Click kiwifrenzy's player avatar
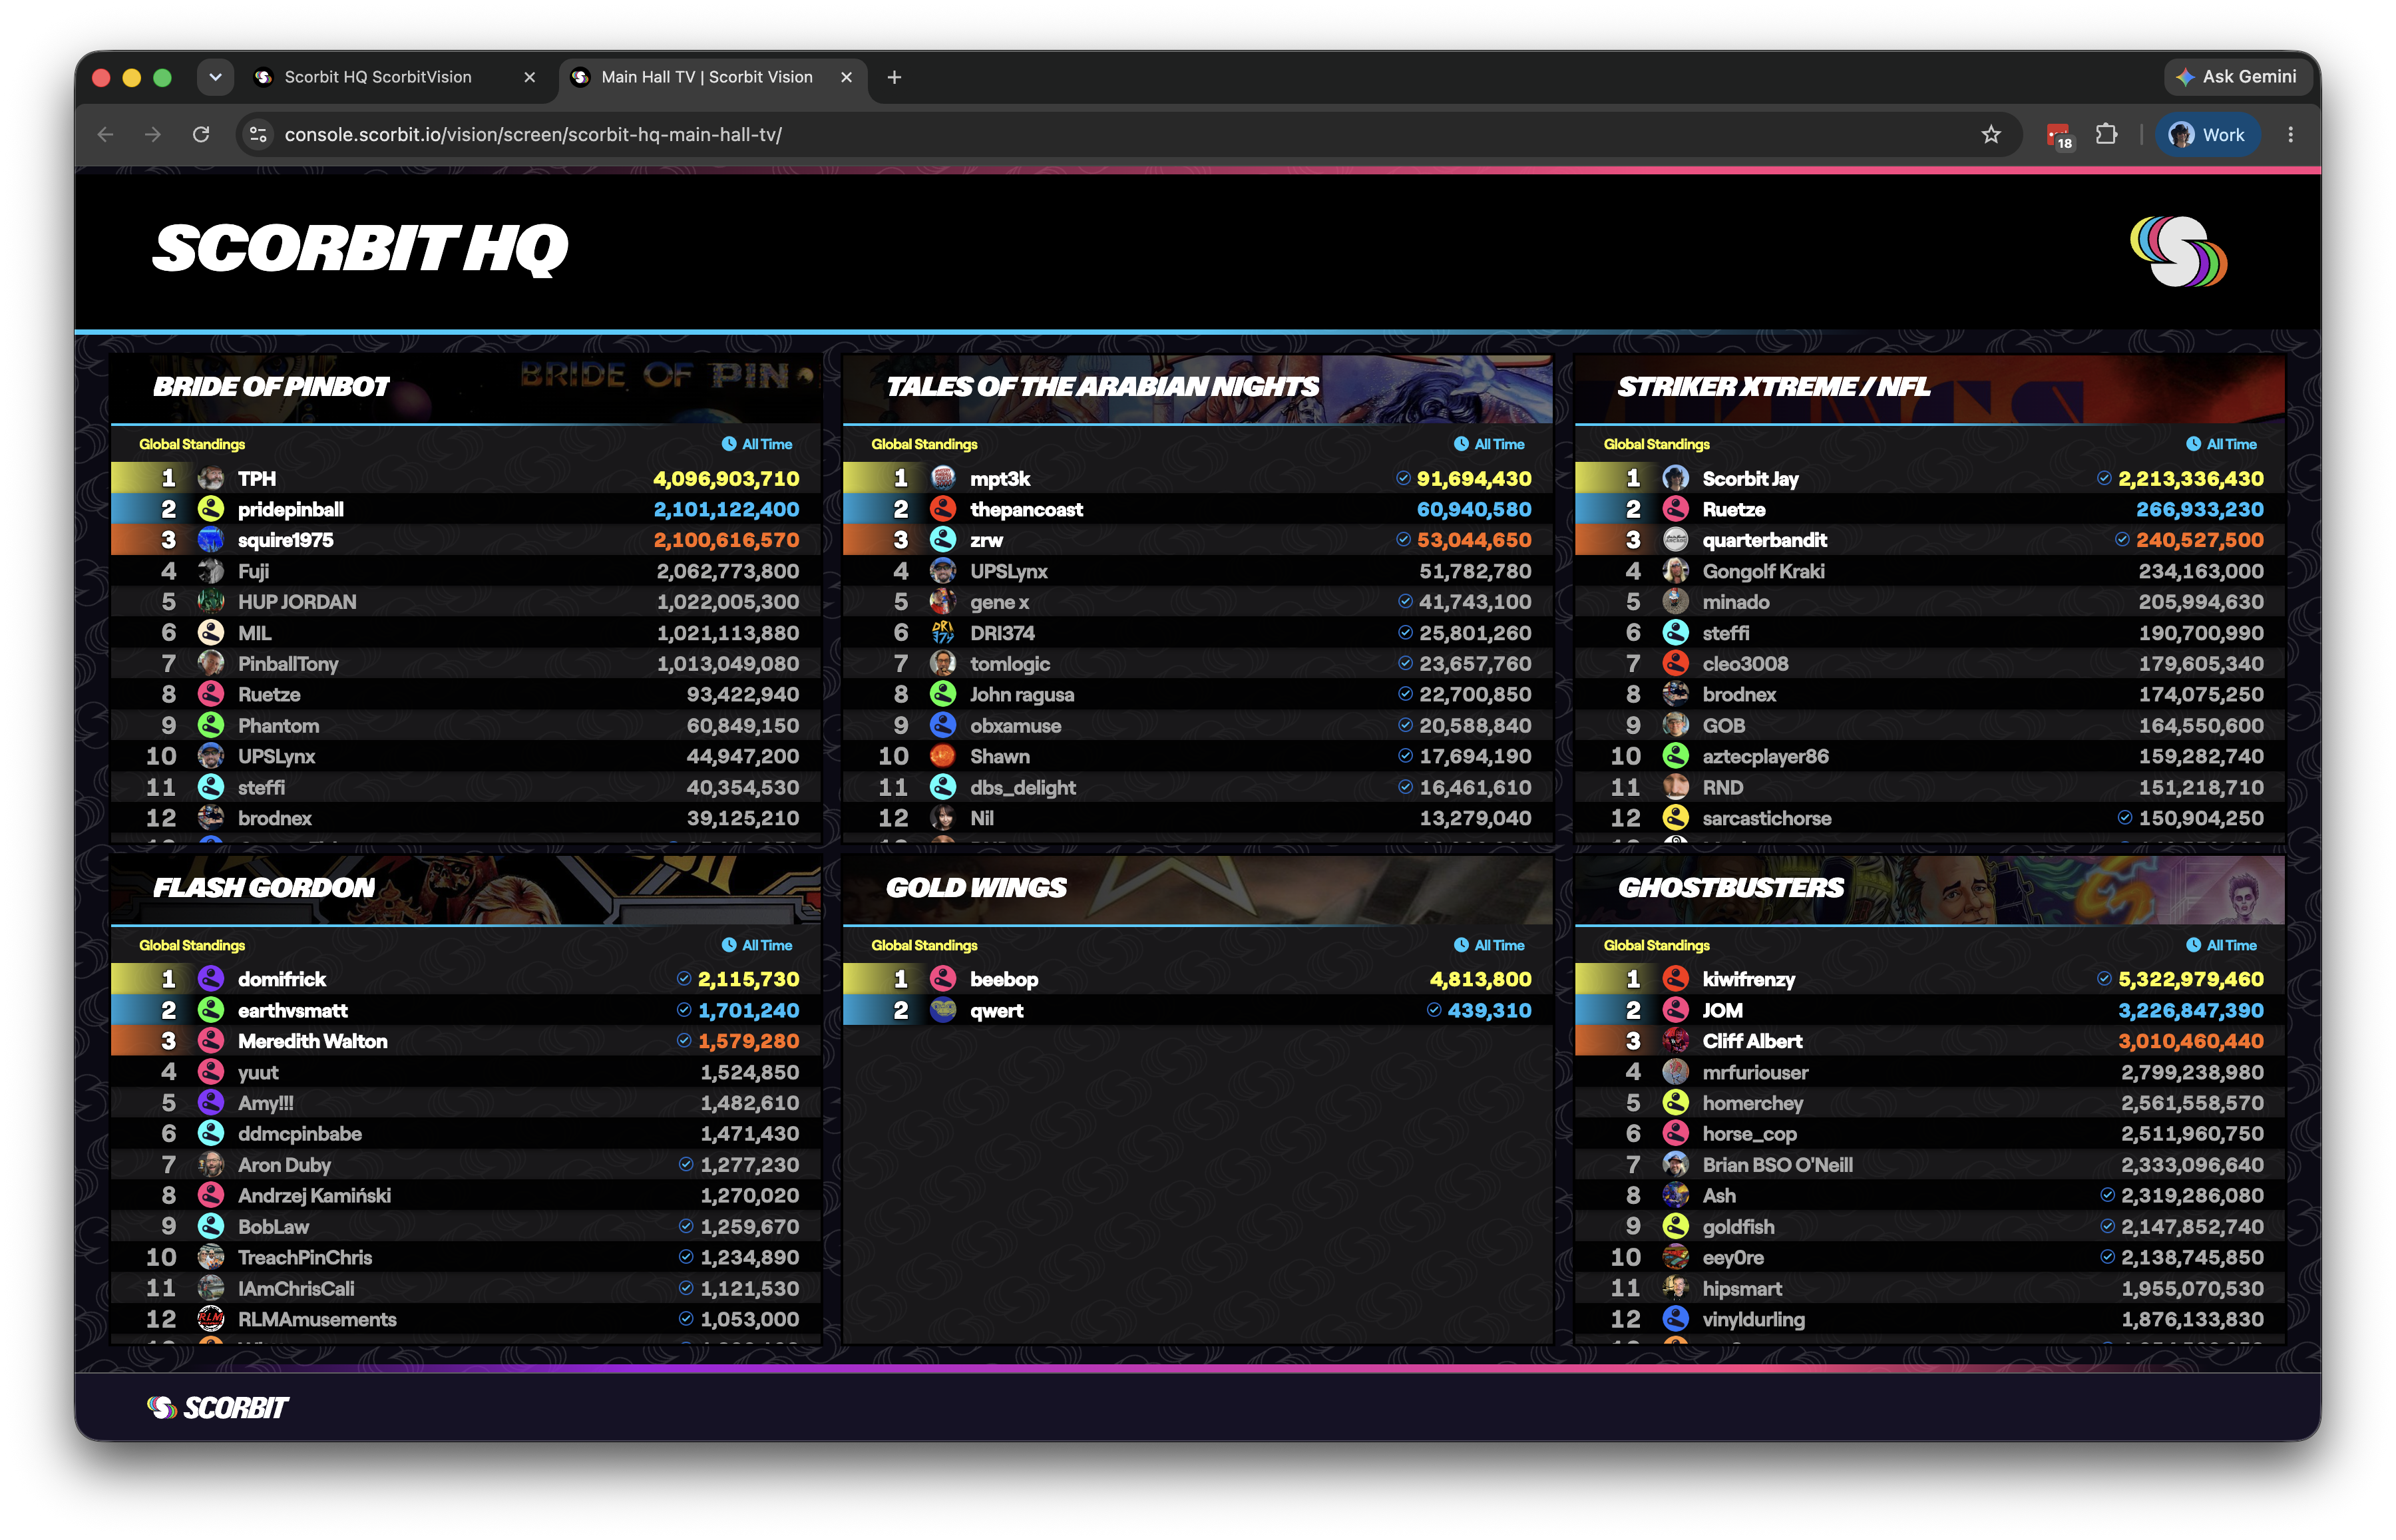 (x=1675, y=979)
